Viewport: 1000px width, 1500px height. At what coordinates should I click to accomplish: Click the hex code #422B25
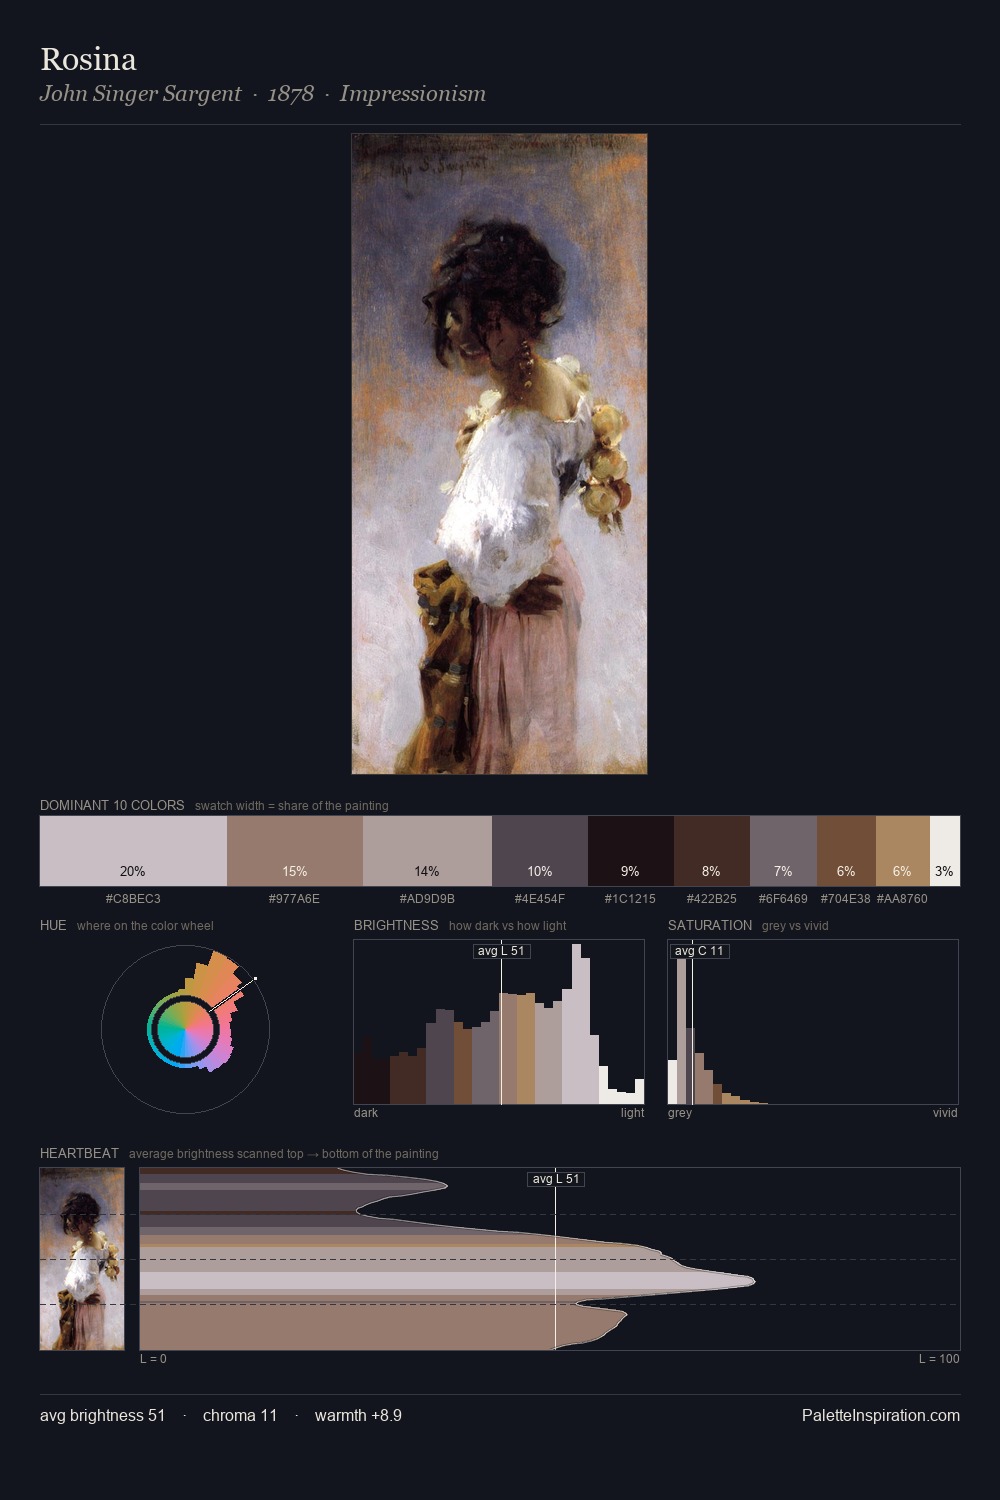711,899
